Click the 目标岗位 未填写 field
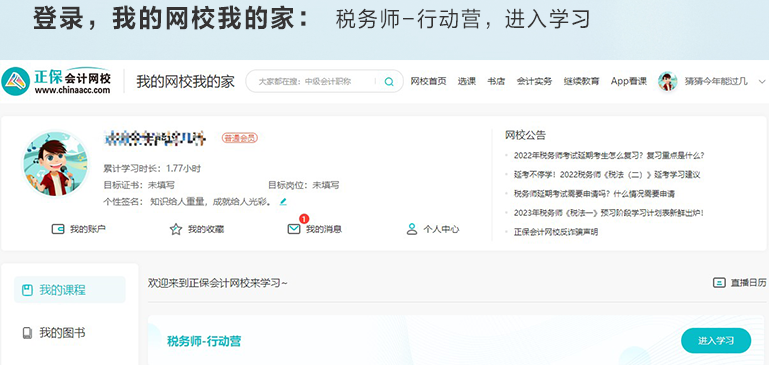The height and width of the screenshot is (365, 769). point(303,185)
